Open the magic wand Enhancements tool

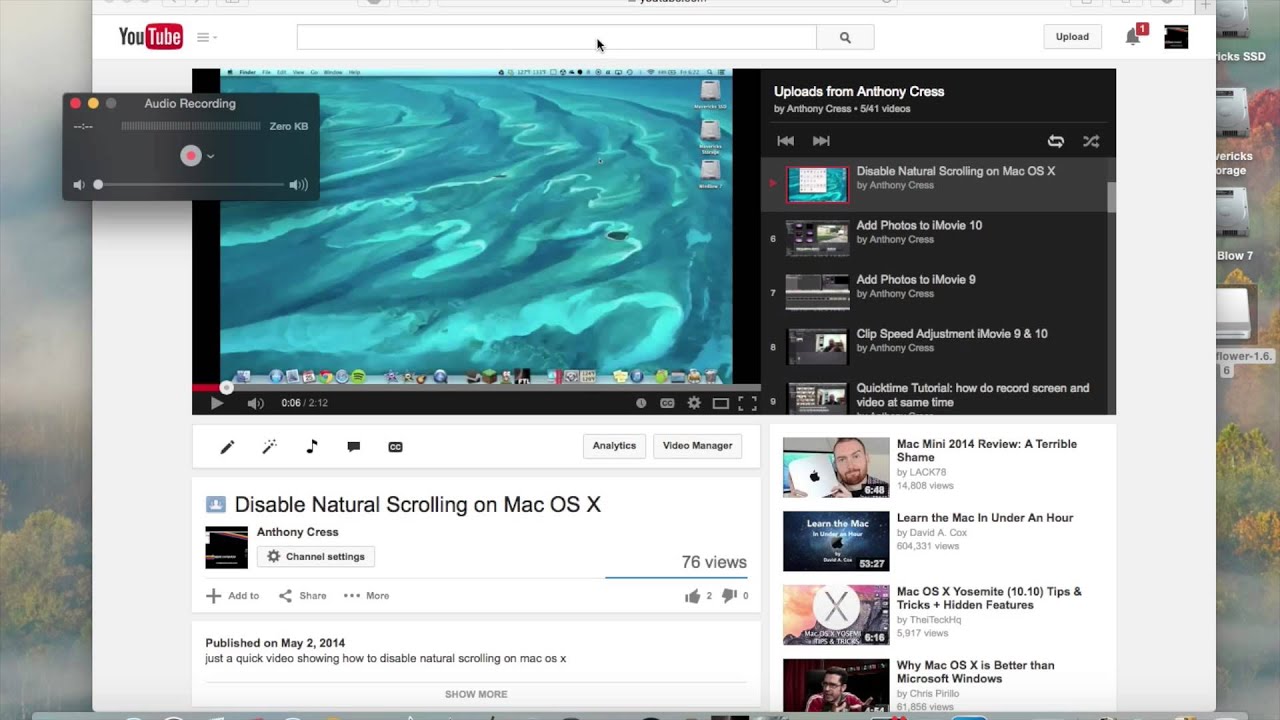coord(269,447)
